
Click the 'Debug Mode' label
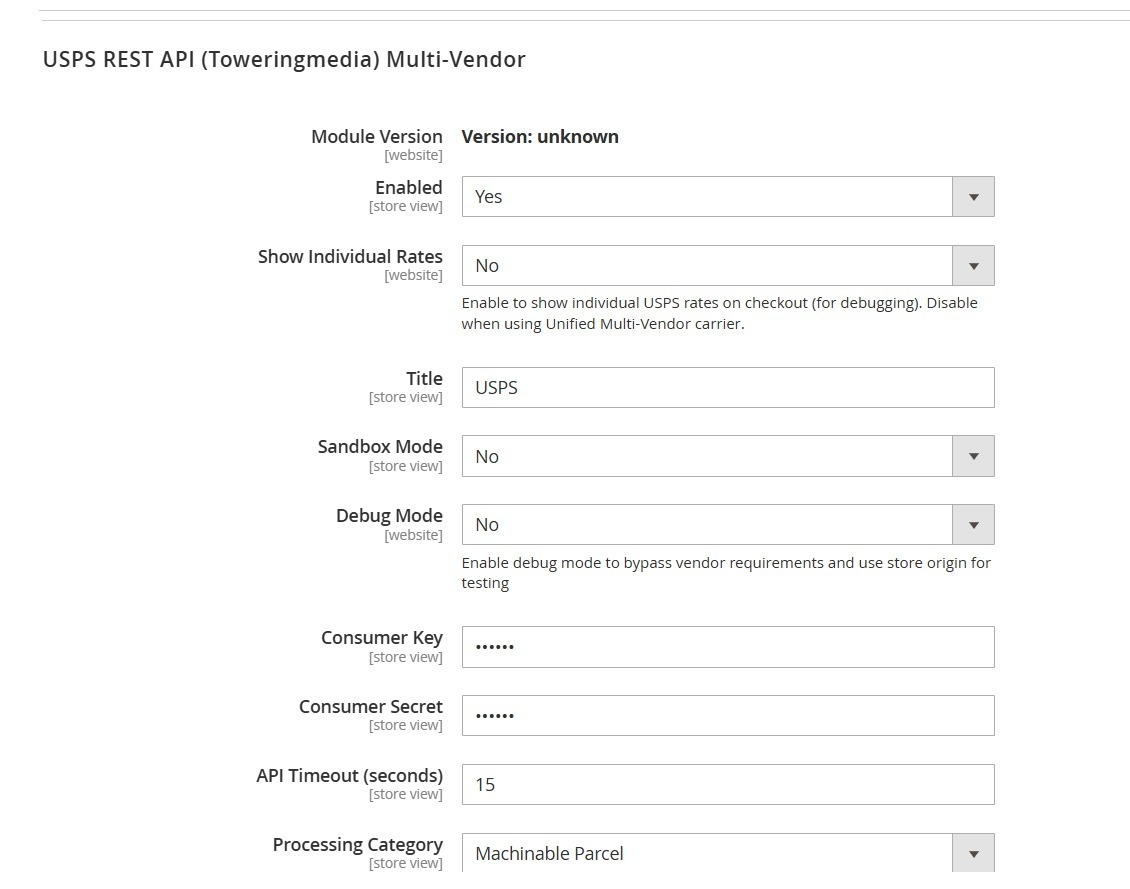pos(389,516)
